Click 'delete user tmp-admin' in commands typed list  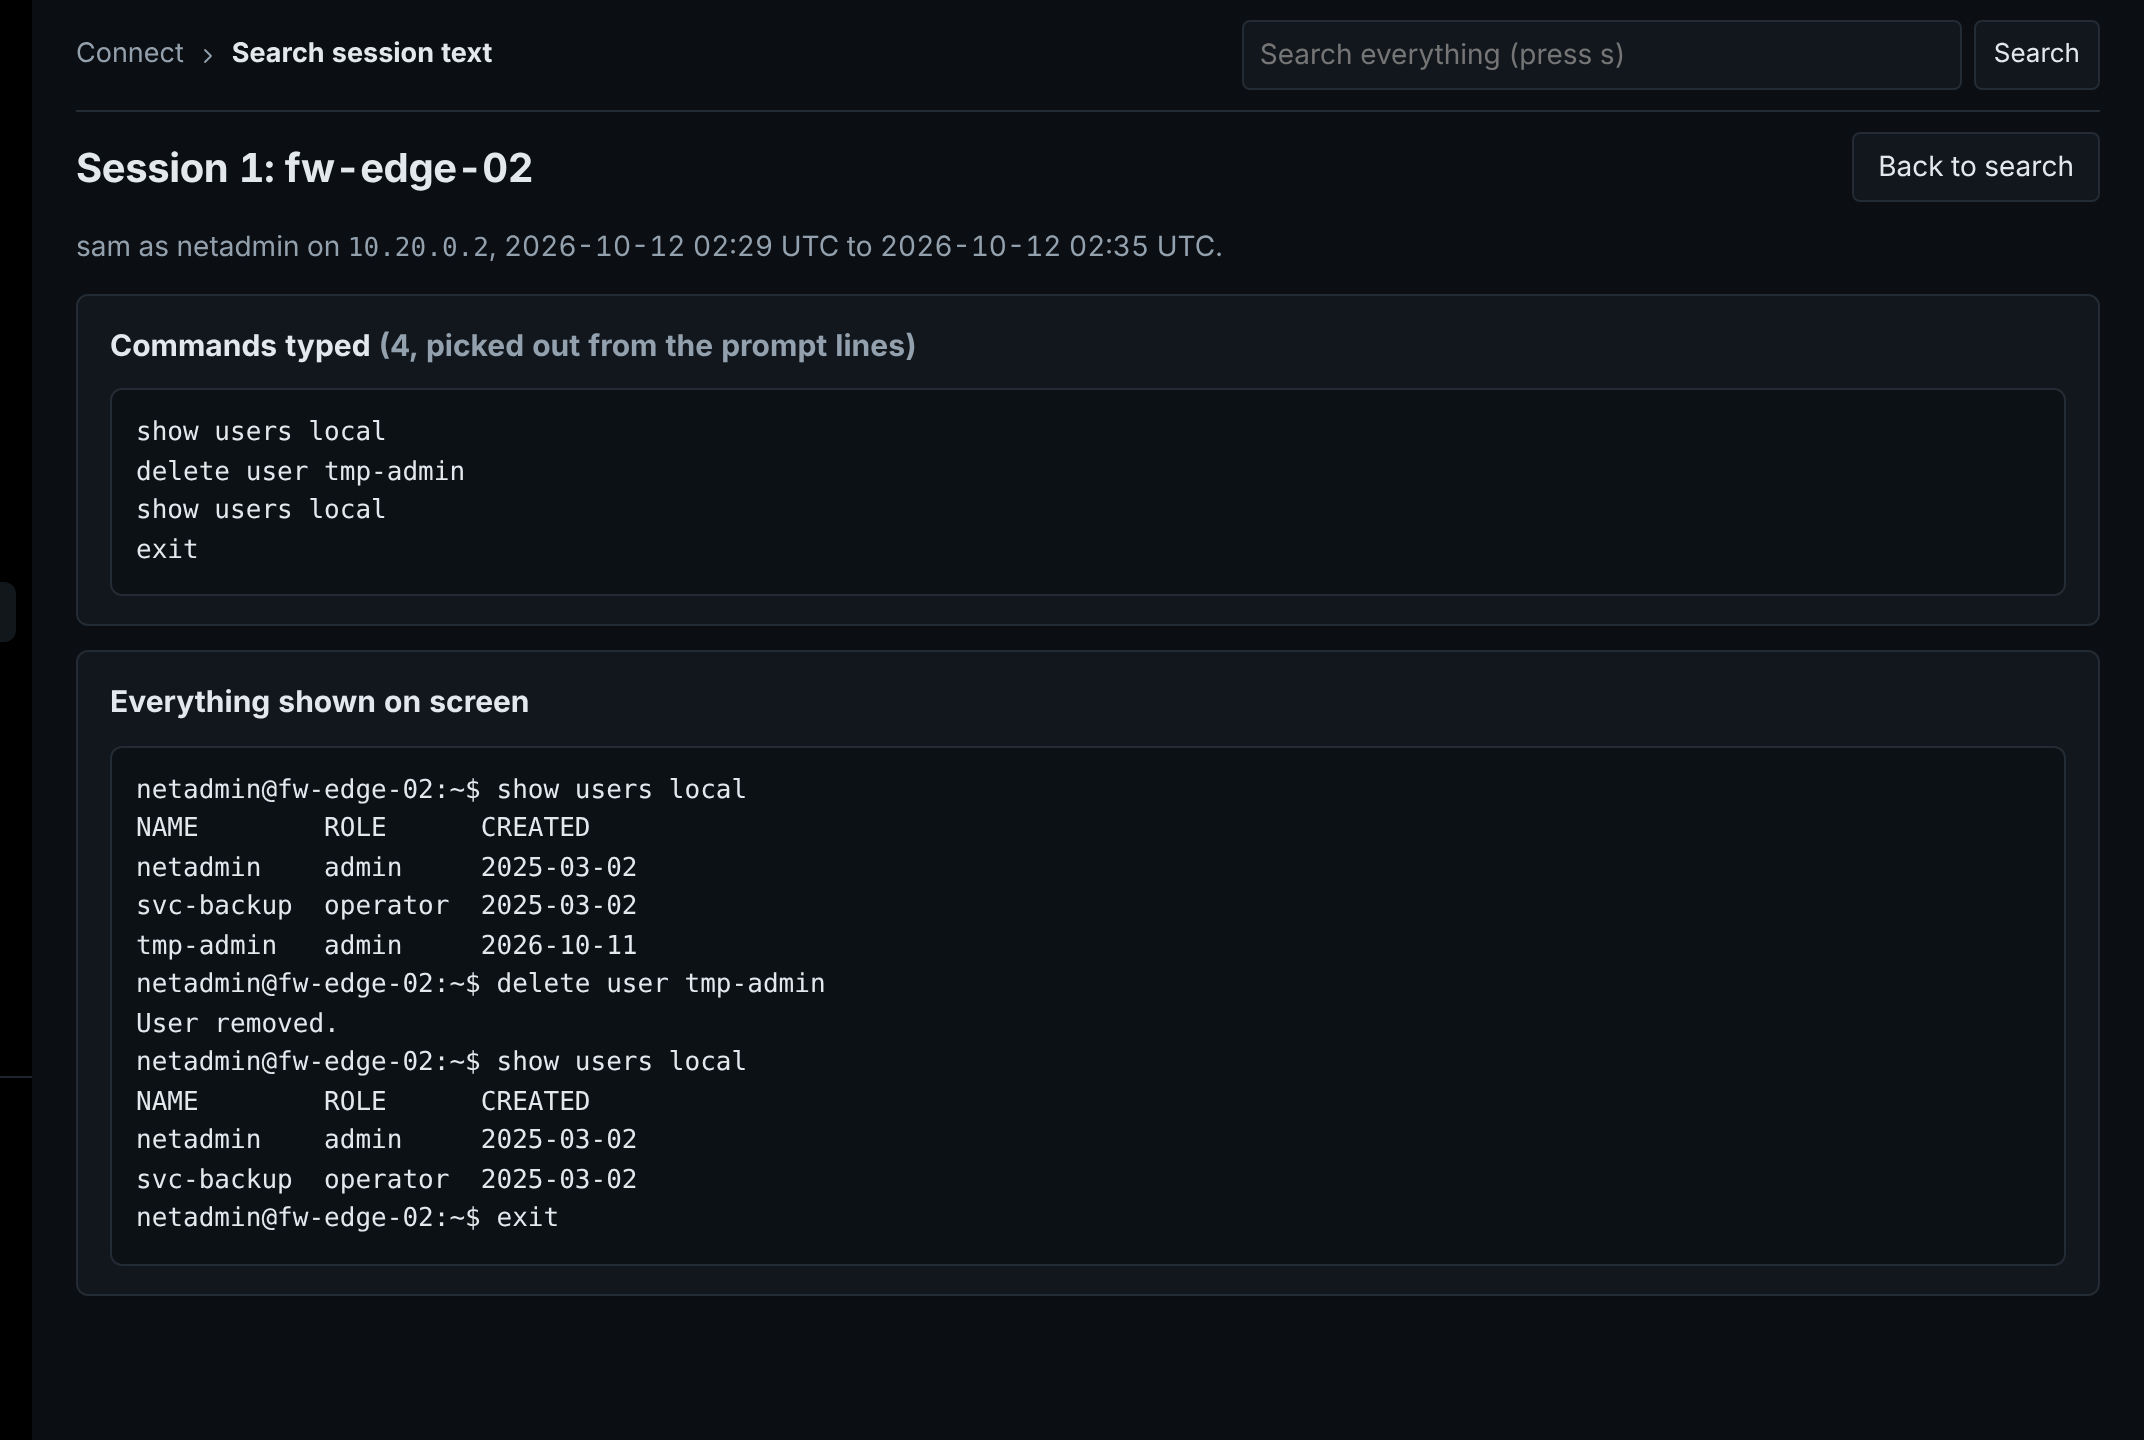pyautogui.click(x=300, y=471)
